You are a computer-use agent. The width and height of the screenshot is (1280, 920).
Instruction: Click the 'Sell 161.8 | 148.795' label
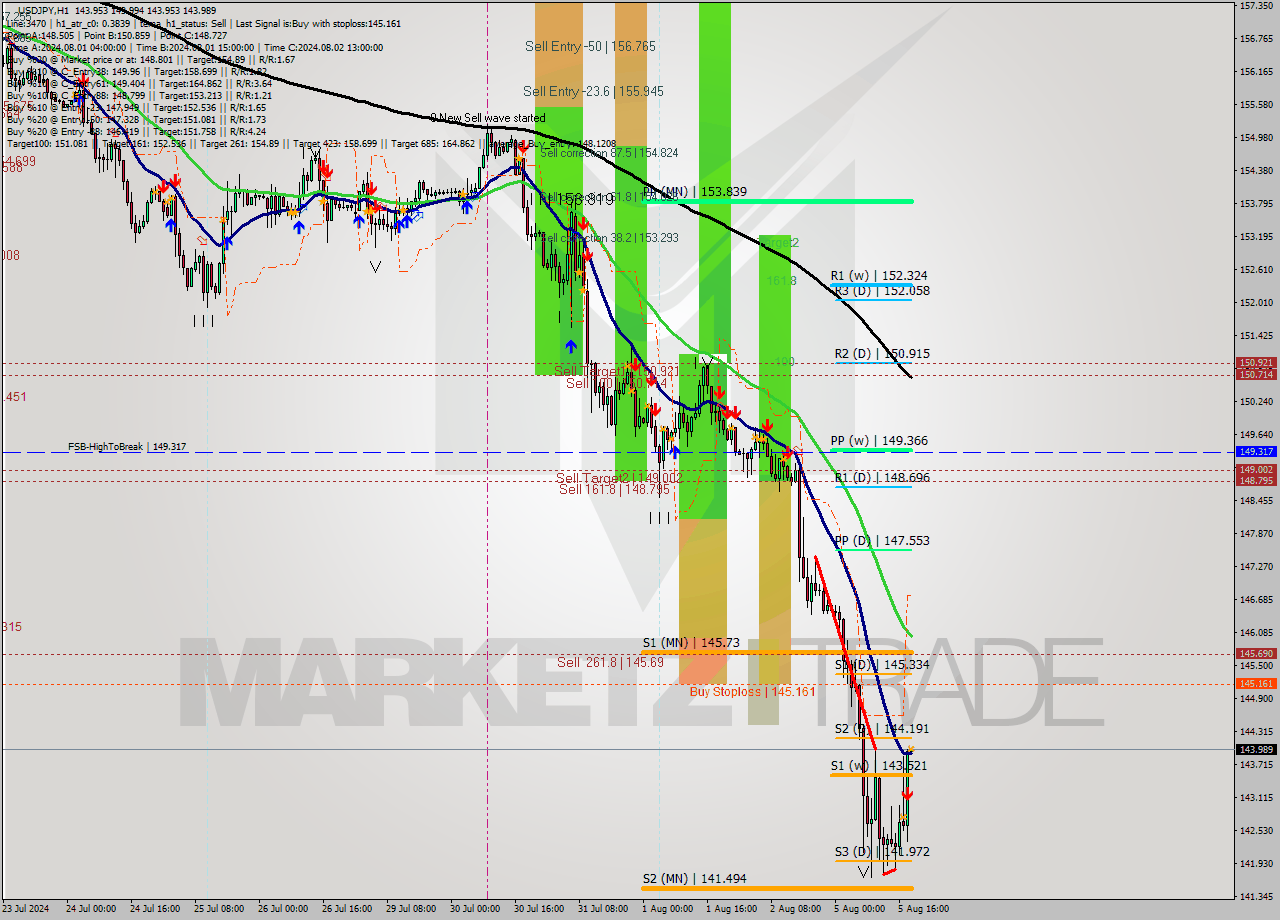[613, 489]
